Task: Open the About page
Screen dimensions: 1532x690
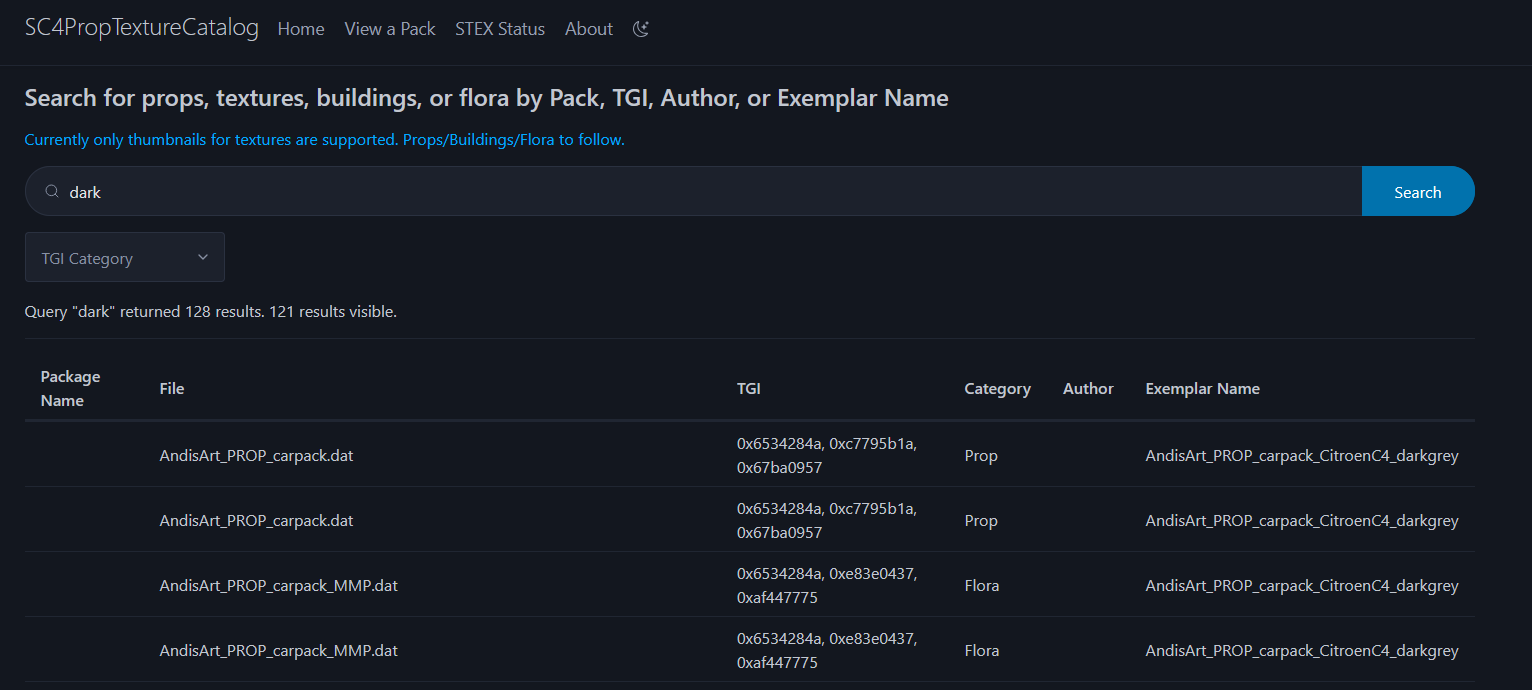Action: pyautogui.click(x=589, y=29)
